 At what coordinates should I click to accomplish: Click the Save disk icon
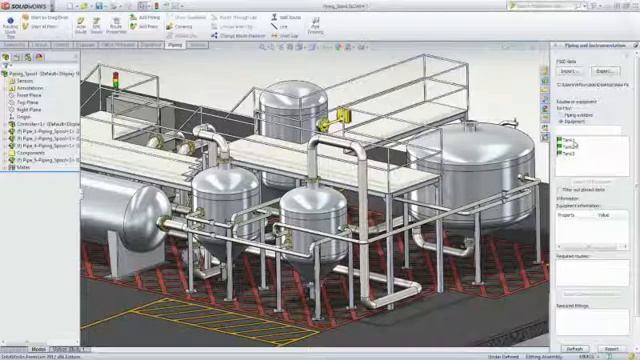click(99, 6)
